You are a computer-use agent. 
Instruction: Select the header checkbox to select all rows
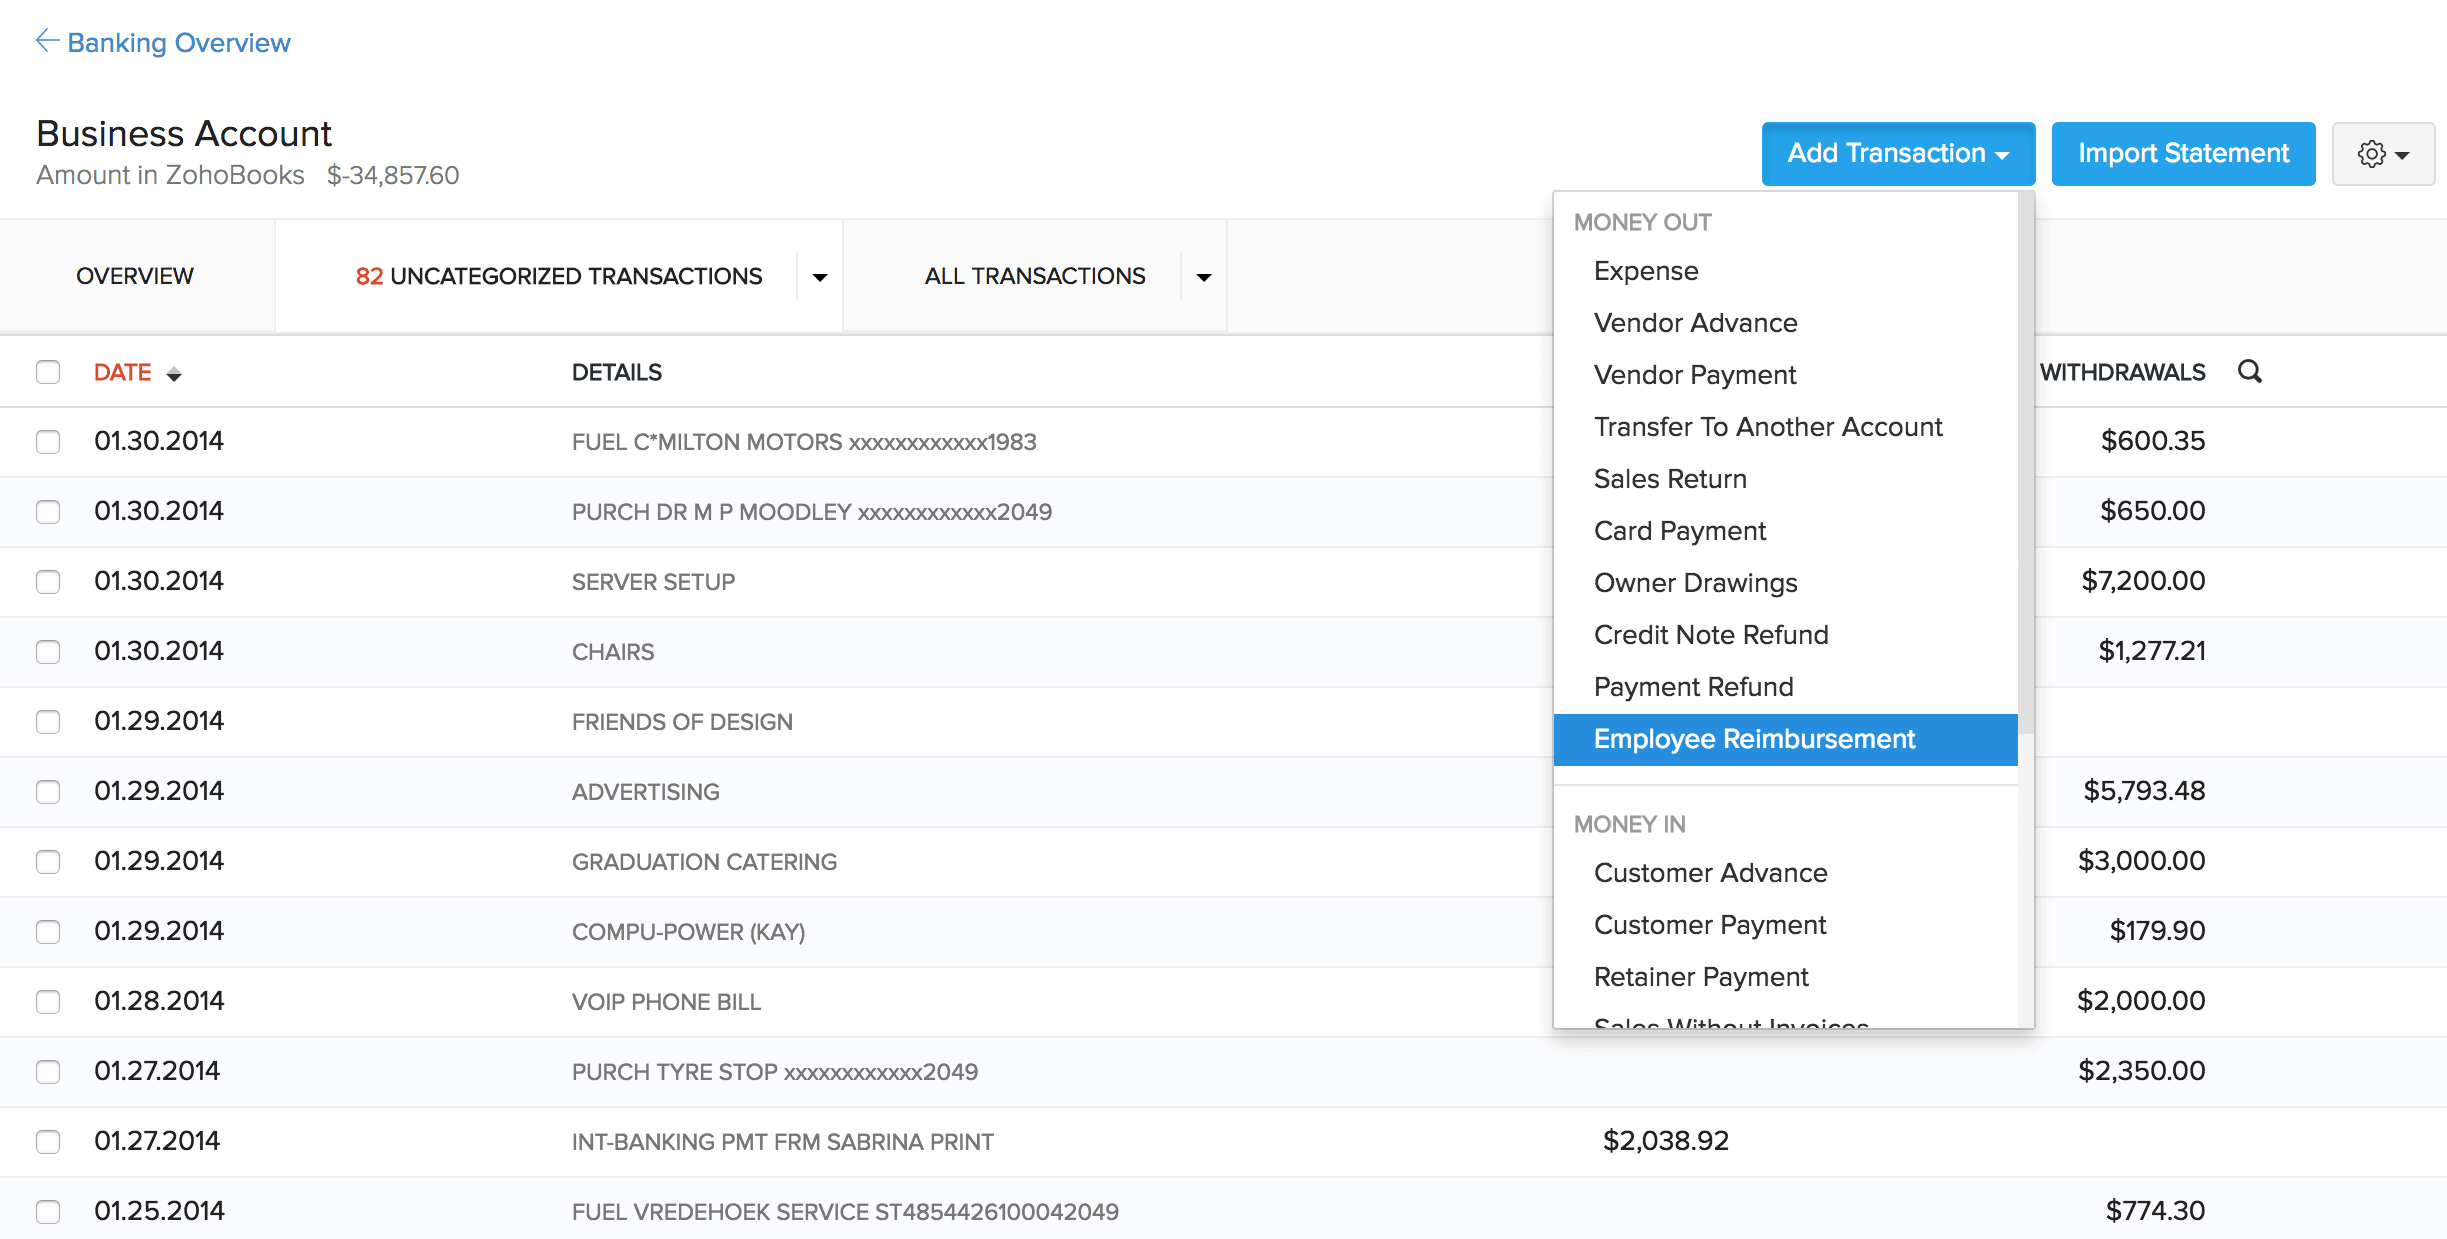pyautogui.click(x=47, y=371)
